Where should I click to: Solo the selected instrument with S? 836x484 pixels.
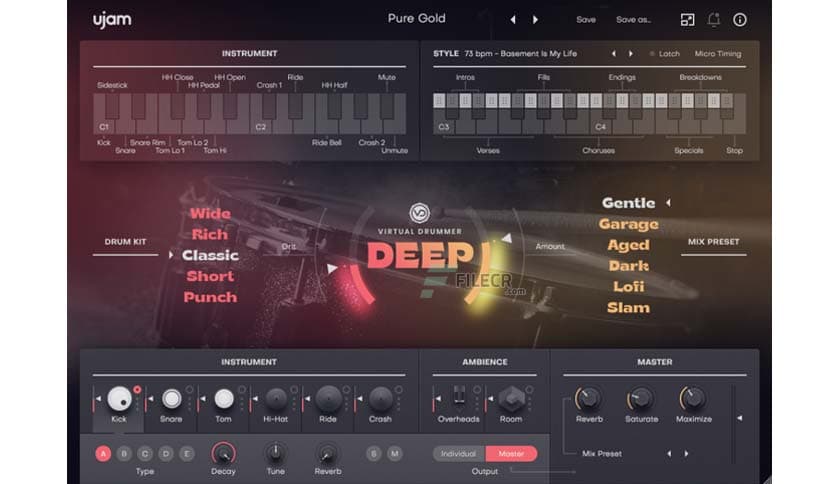pos(374,454)
